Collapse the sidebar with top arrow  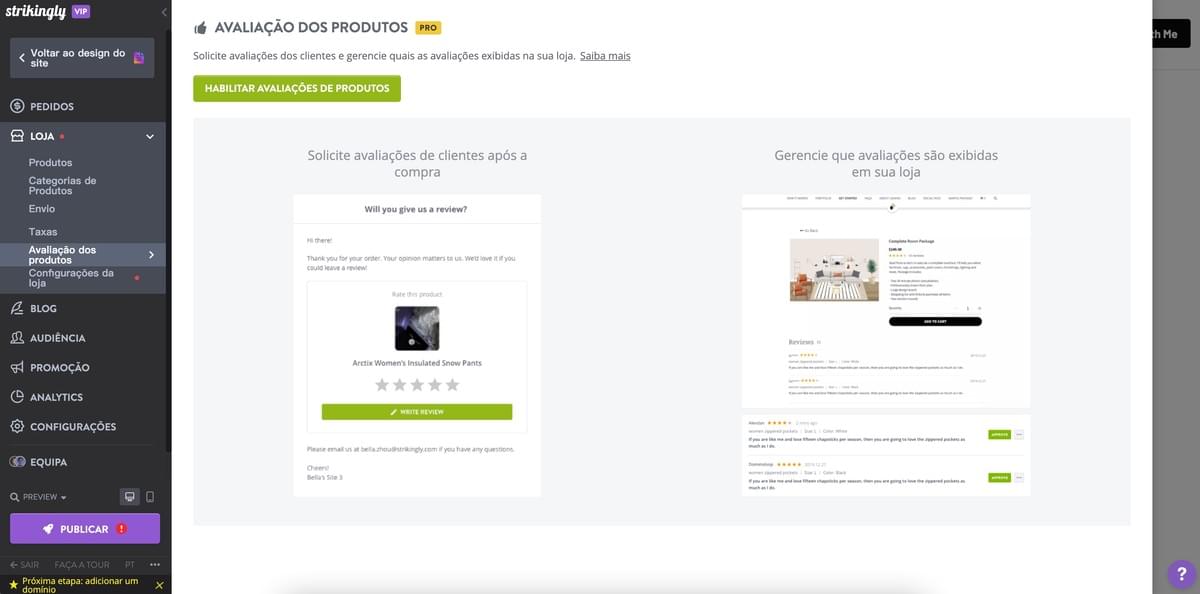coord(164,12)
